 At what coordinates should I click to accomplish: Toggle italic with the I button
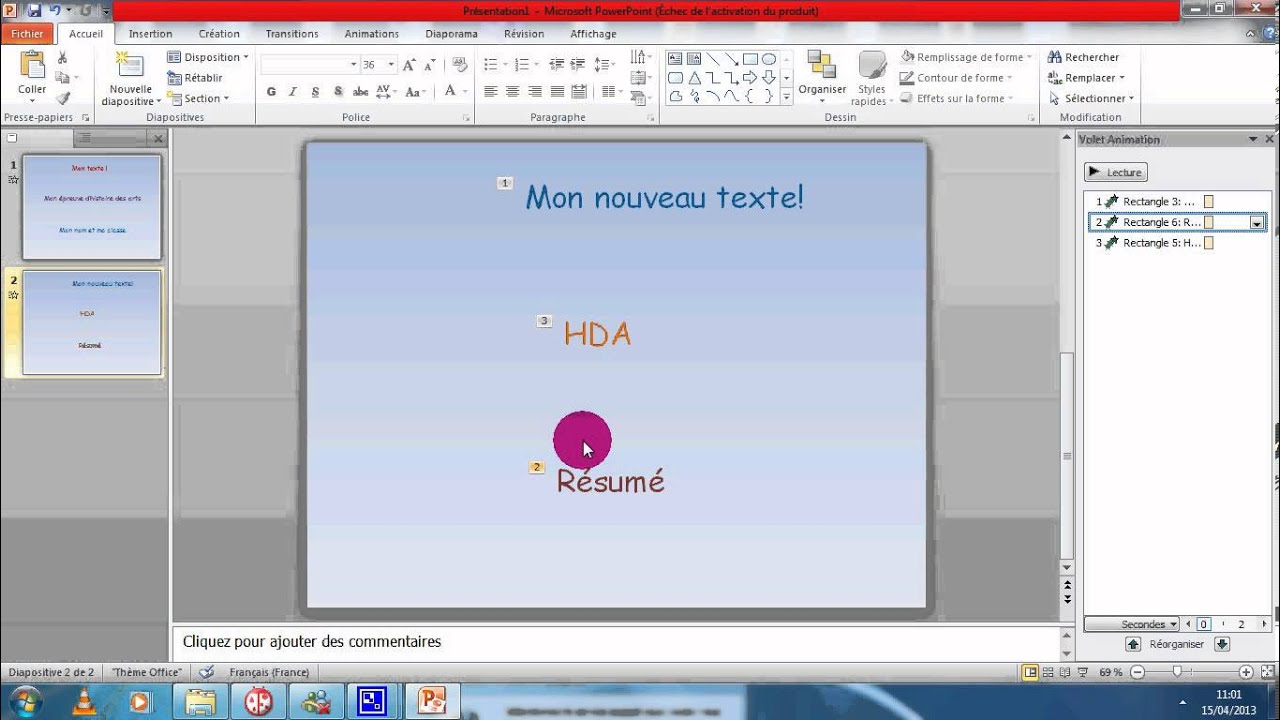pyautogui.click(x=293, y=91)
